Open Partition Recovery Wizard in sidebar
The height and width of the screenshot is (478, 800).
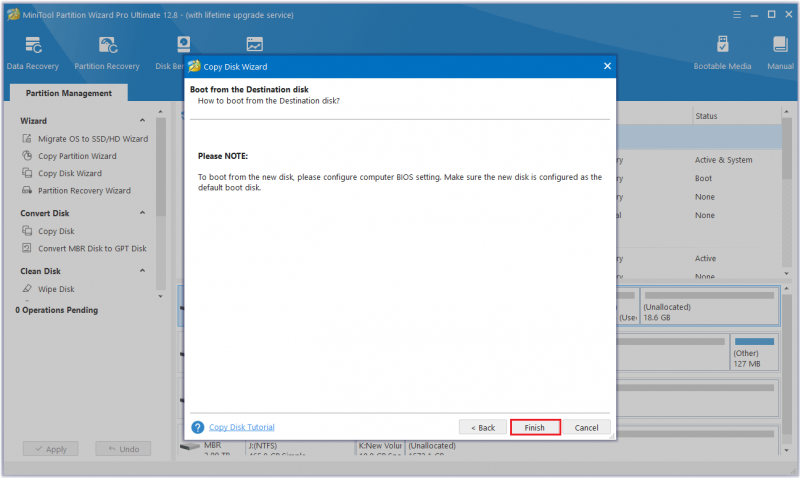77,190
